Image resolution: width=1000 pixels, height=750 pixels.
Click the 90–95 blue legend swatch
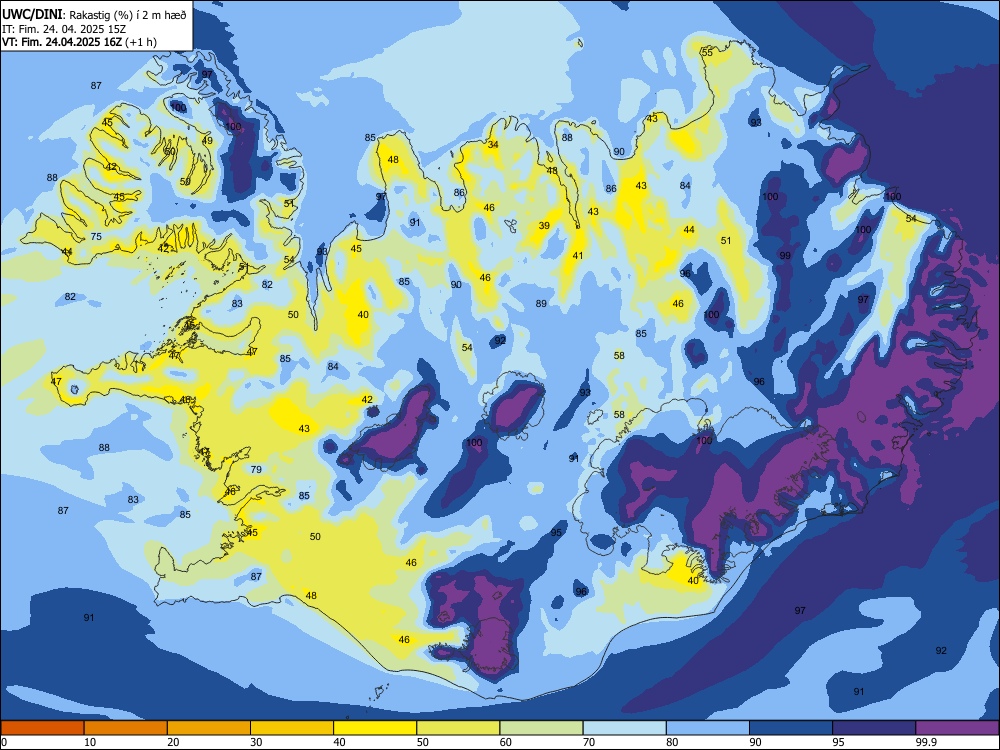point(791,728)
